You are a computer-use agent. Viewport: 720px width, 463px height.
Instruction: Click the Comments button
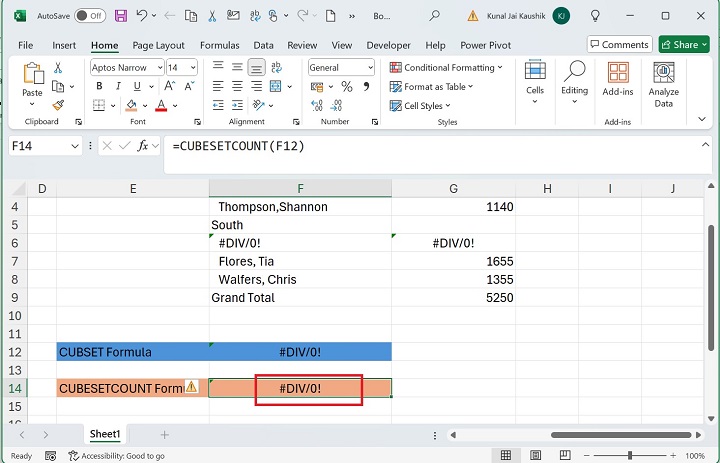[x=619, y=45]
